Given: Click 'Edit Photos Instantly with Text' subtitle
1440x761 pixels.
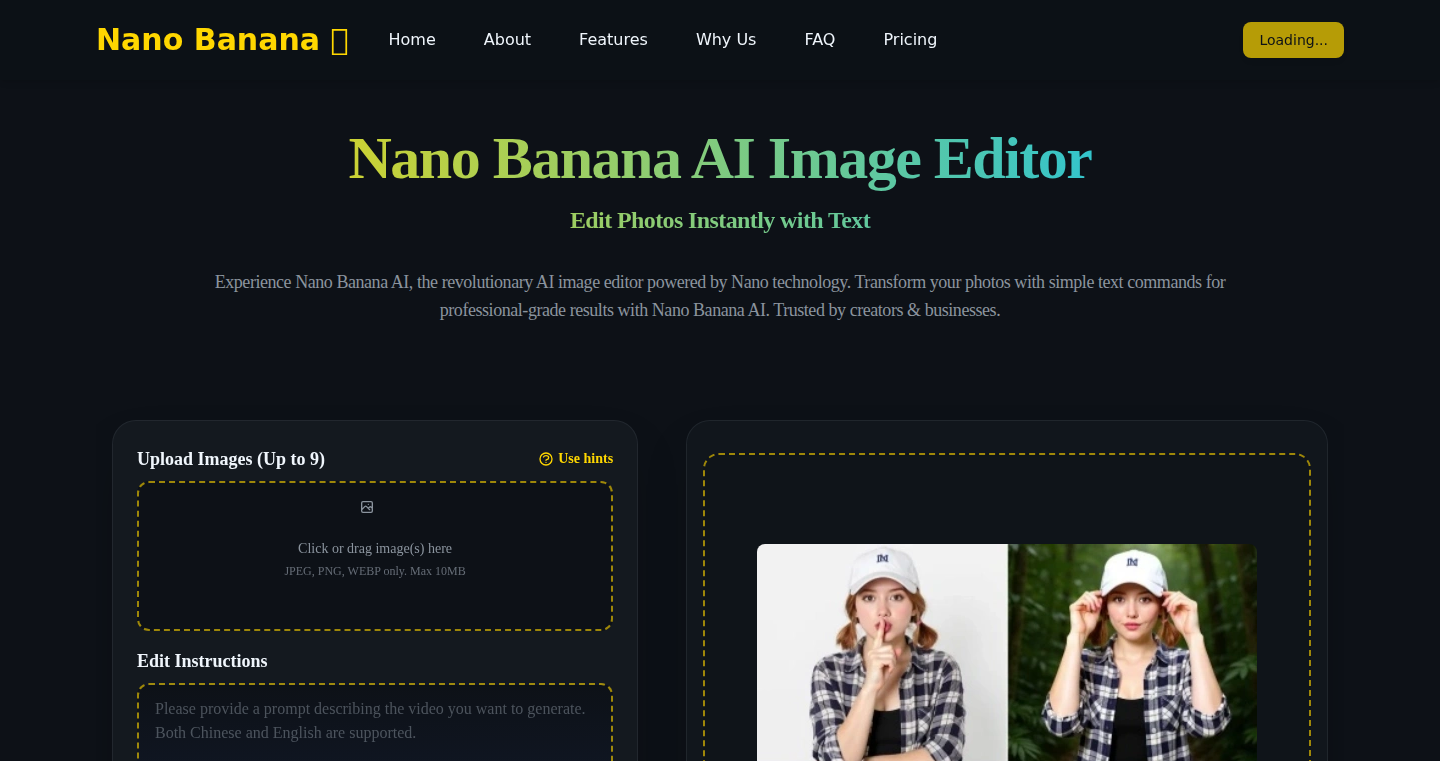Looking at the screenshot, I should [720, 220].
